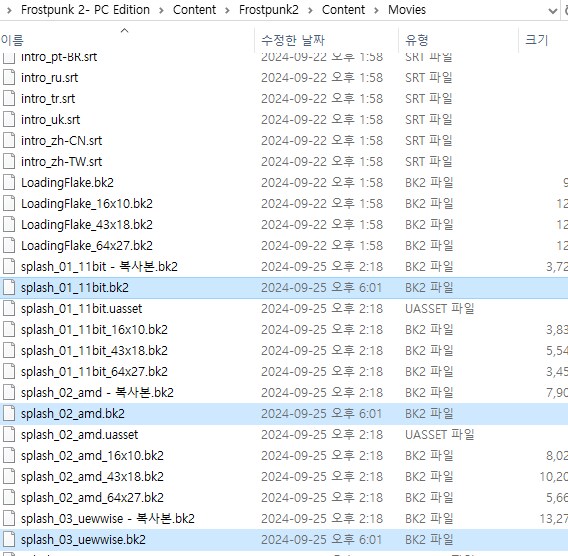Click file icon of intro_tr.srt

[9, 99]
